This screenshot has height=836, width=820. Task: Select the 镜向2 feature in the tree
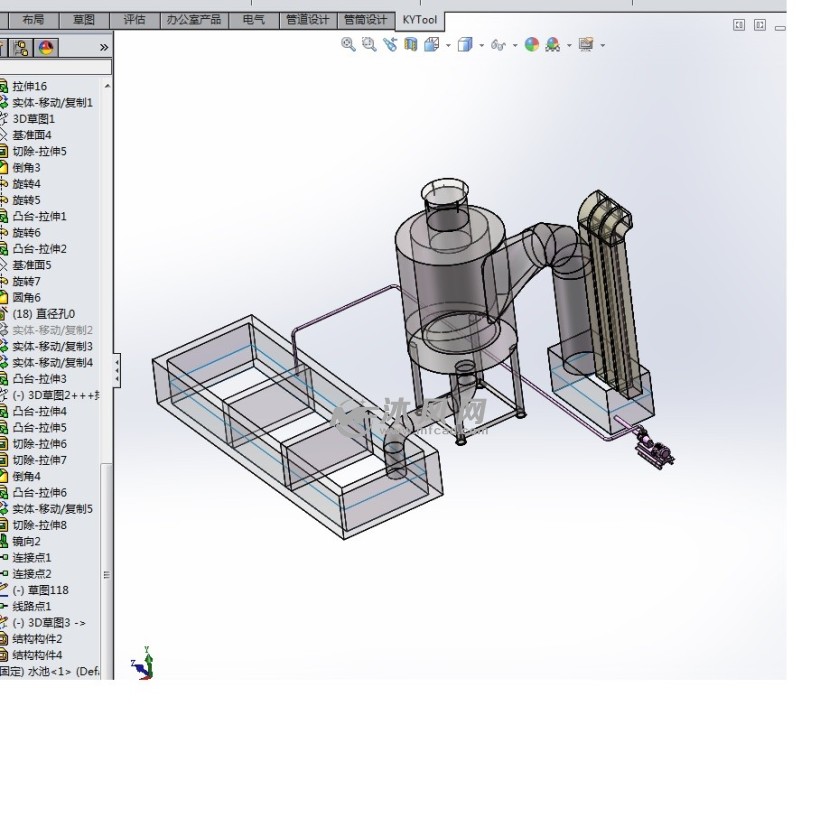[26, 541]
